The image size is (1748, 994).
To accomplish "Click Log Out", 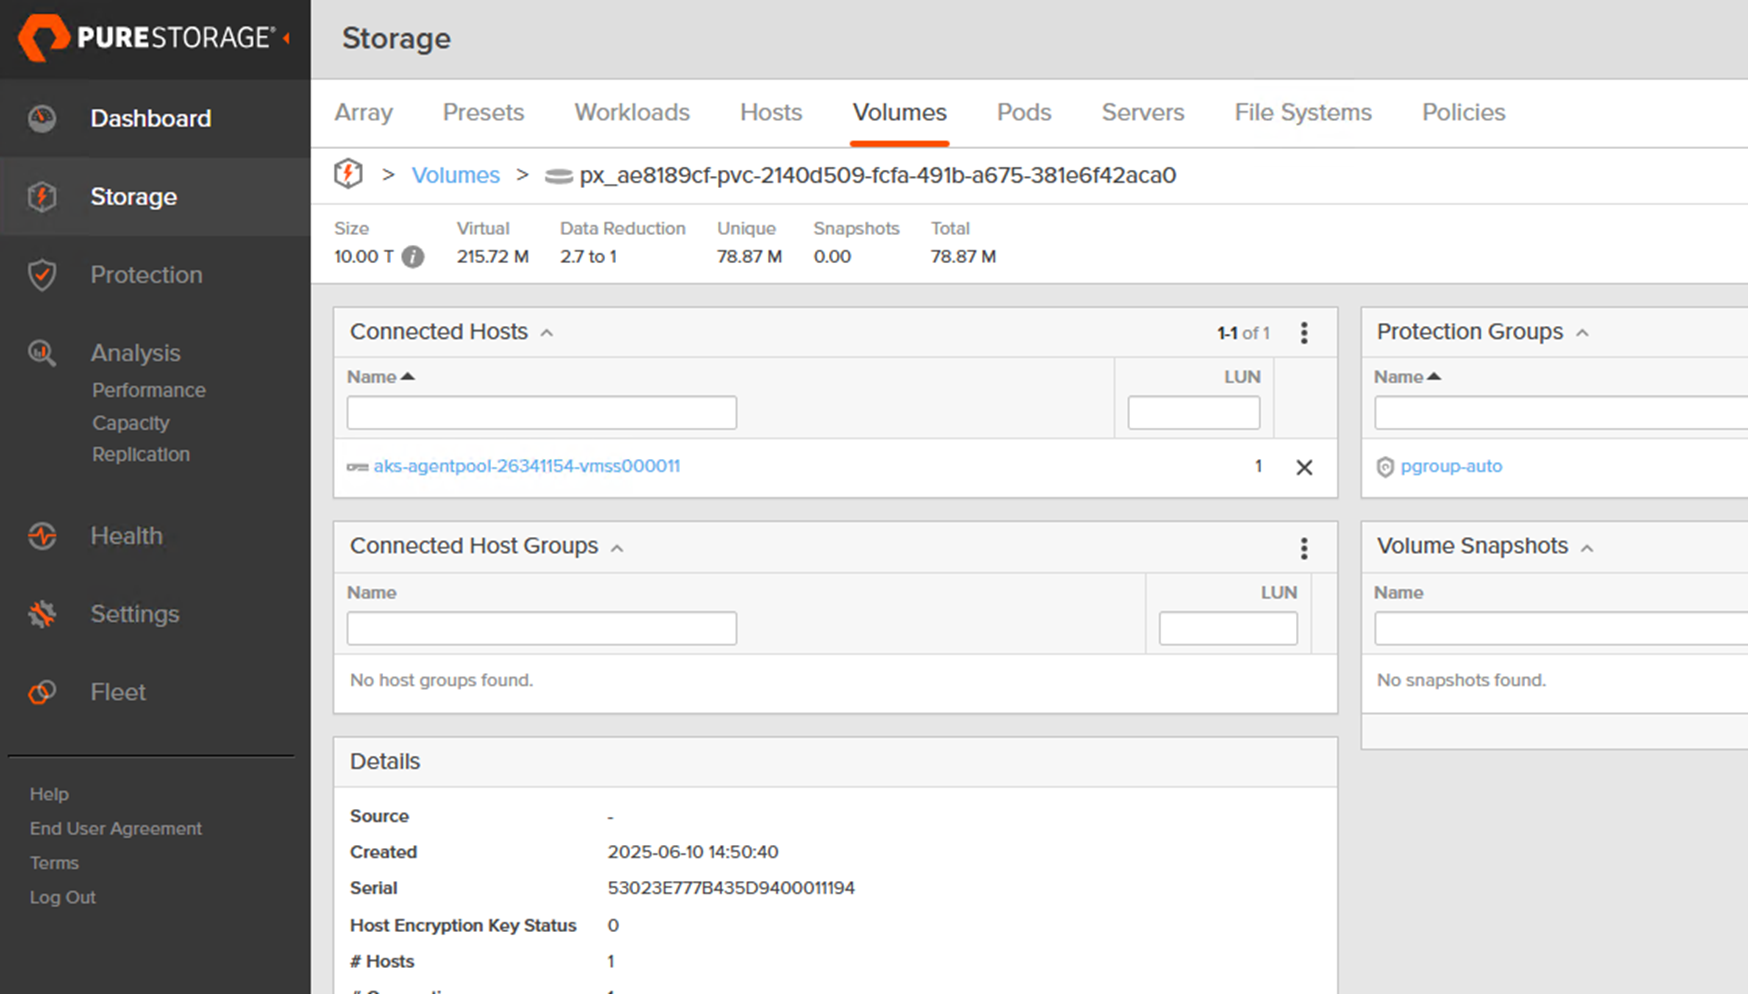I will tap(63, 898).
